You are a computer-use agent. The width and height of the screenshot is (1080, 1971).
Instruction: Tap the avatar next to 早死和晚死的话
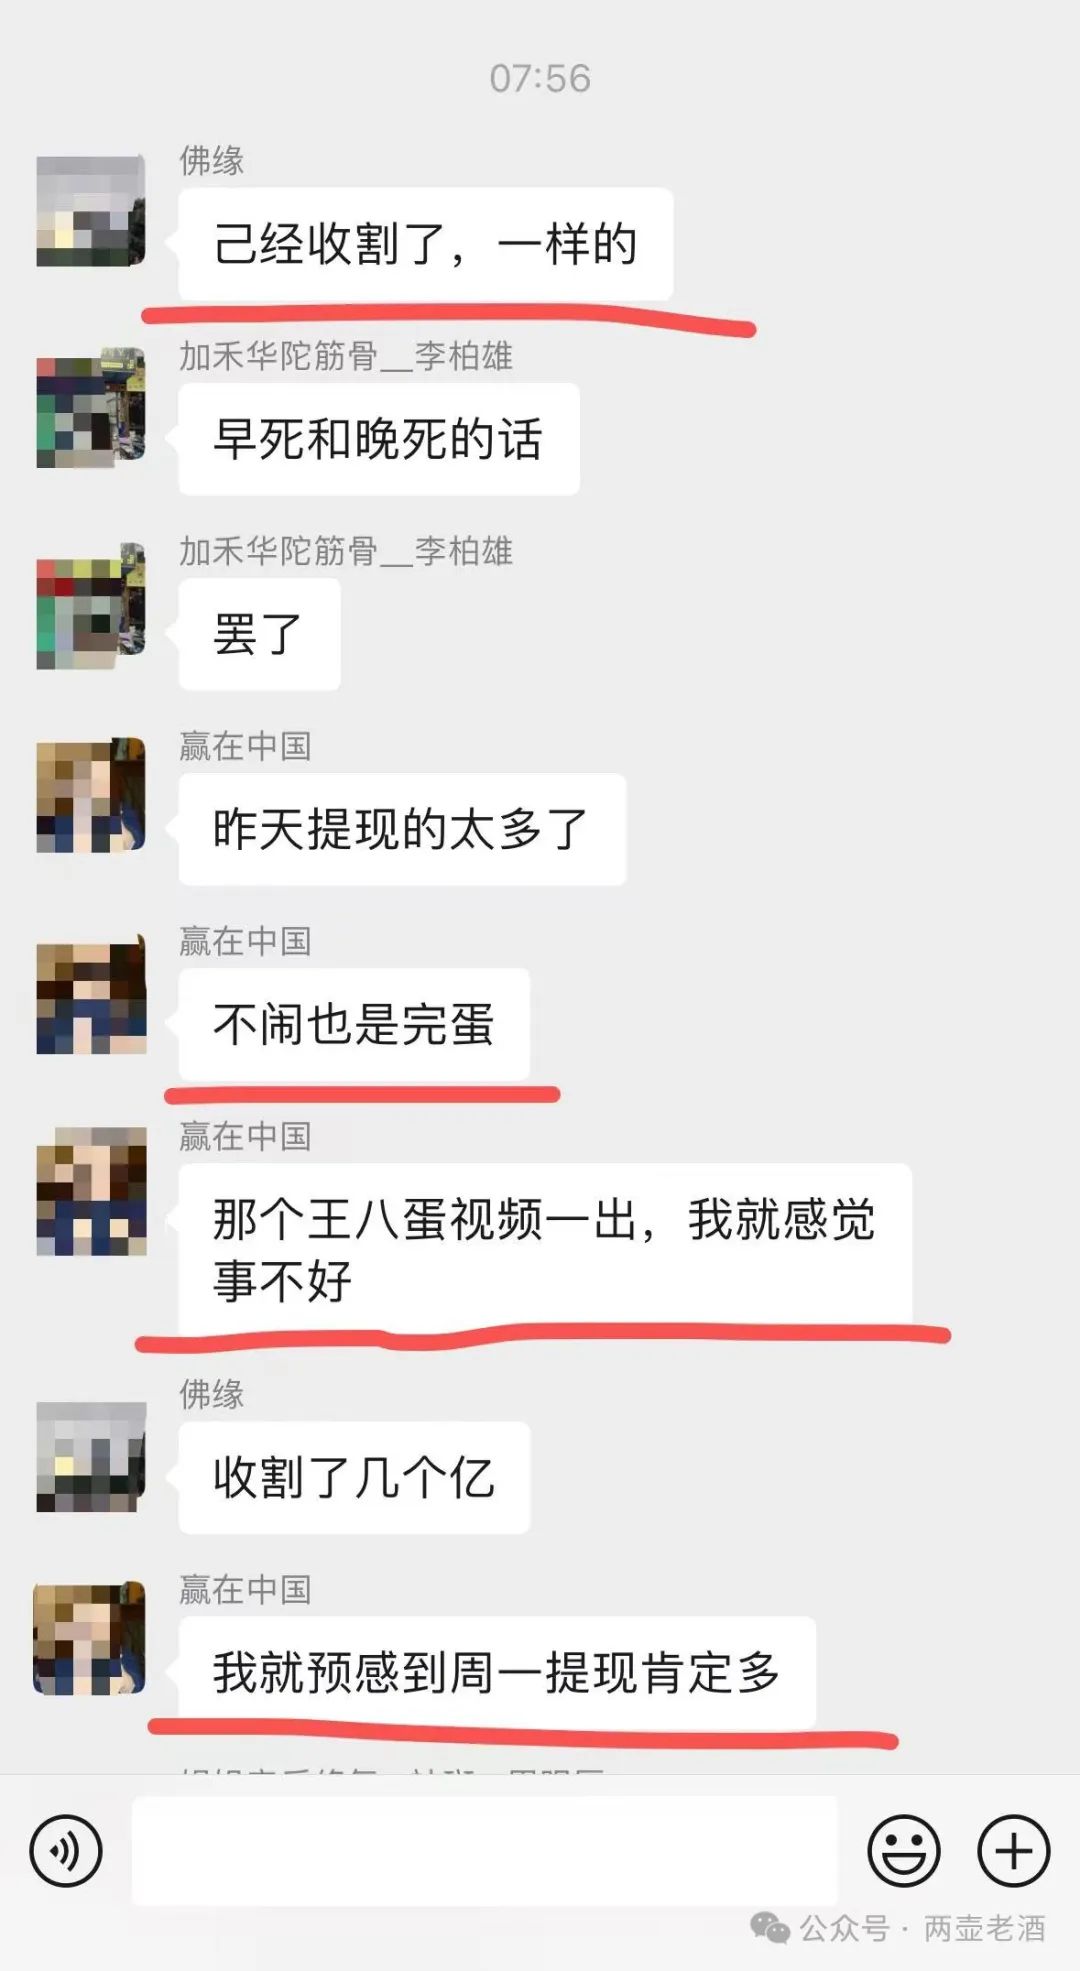(91, 407)
